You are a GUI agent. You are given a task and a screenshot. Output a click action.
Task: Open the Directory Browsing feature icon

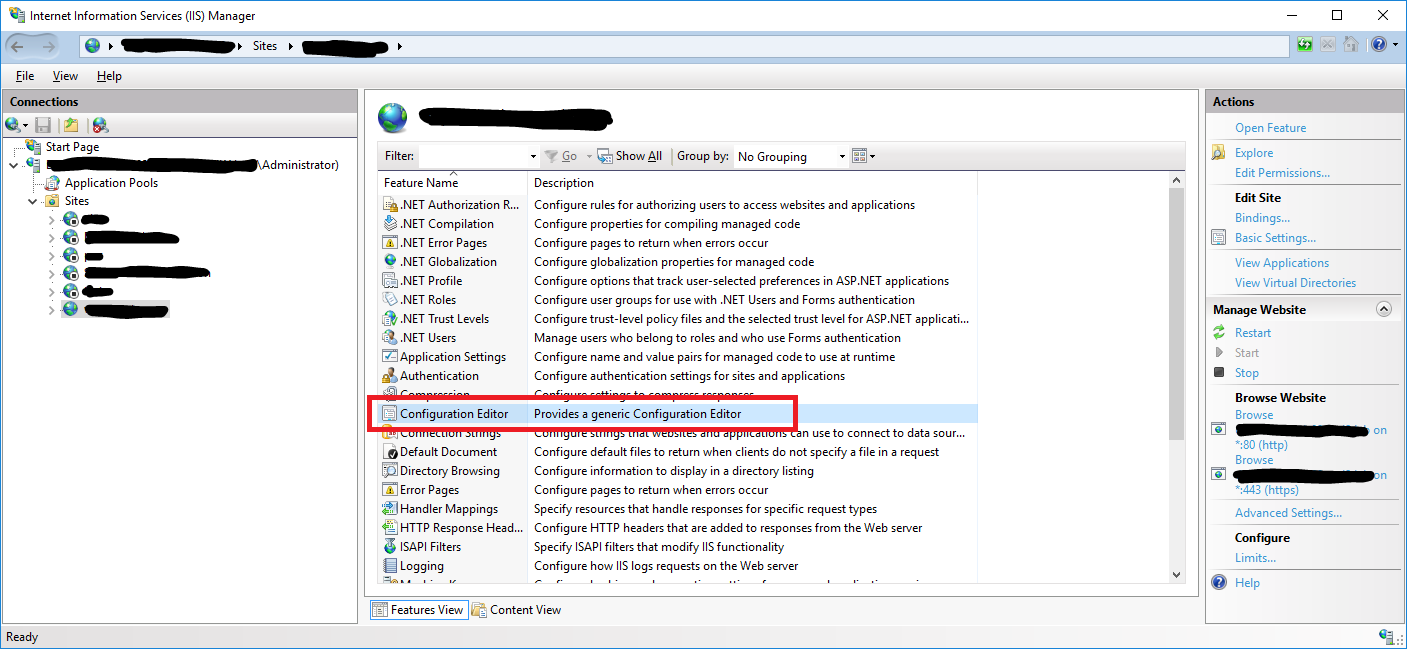[390, 471]
